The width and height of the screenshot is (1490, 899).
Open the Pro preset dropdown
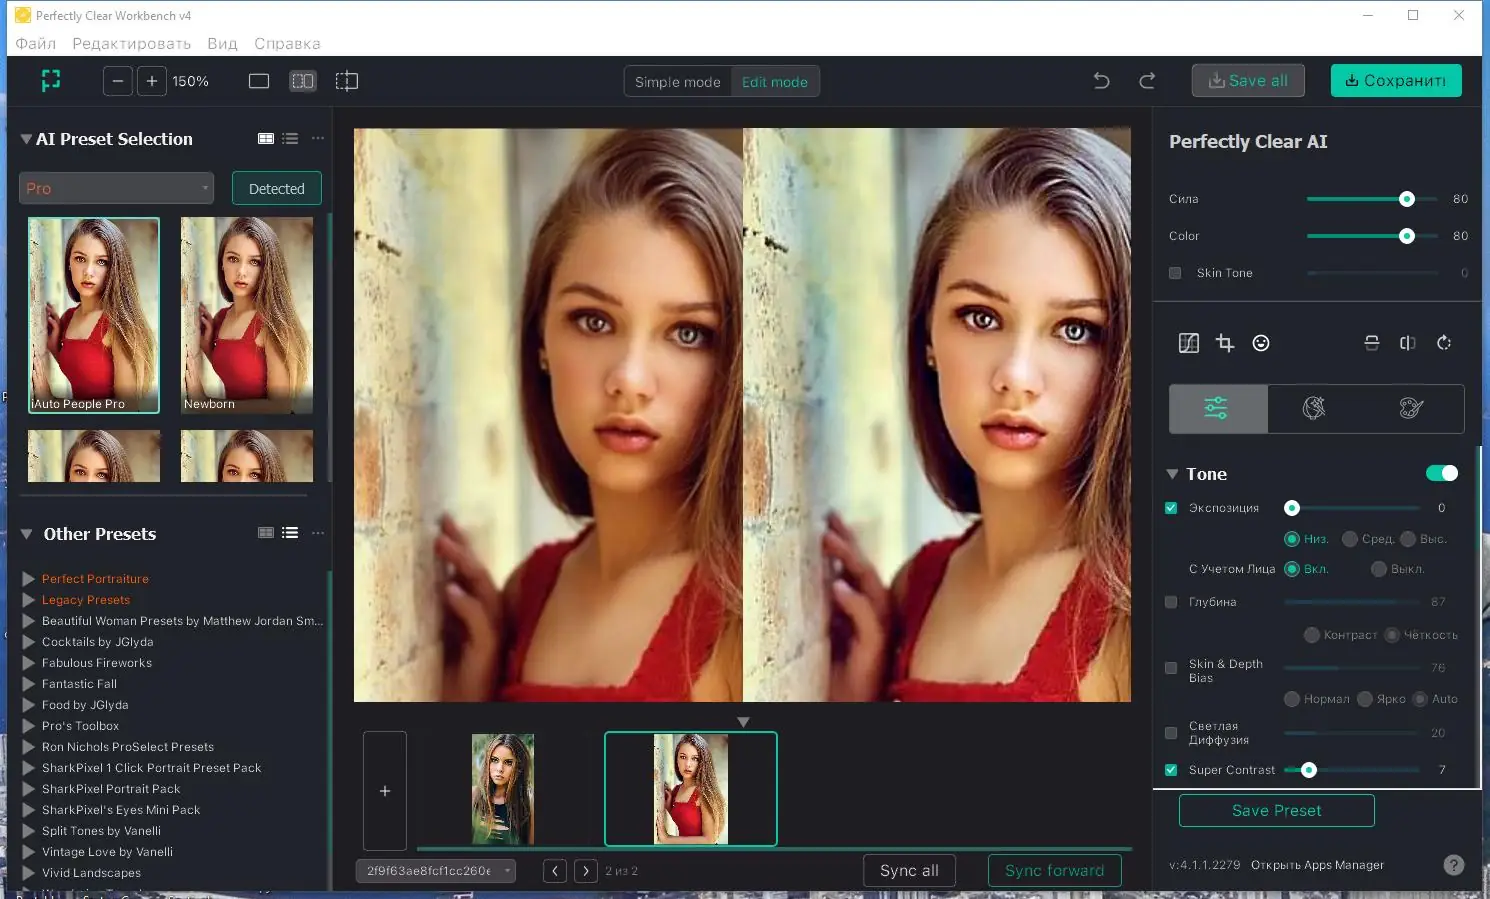116,188
